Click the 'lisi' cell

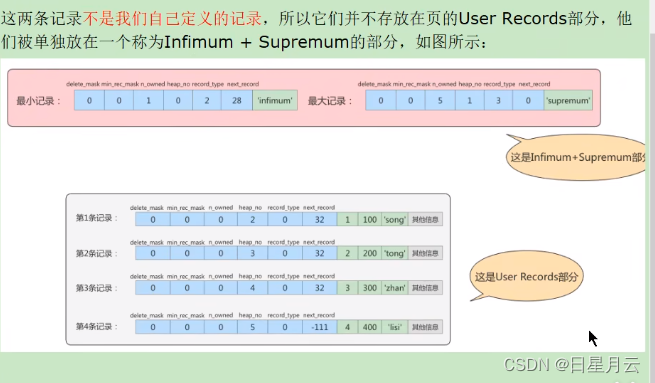click(x=395, y=327)
